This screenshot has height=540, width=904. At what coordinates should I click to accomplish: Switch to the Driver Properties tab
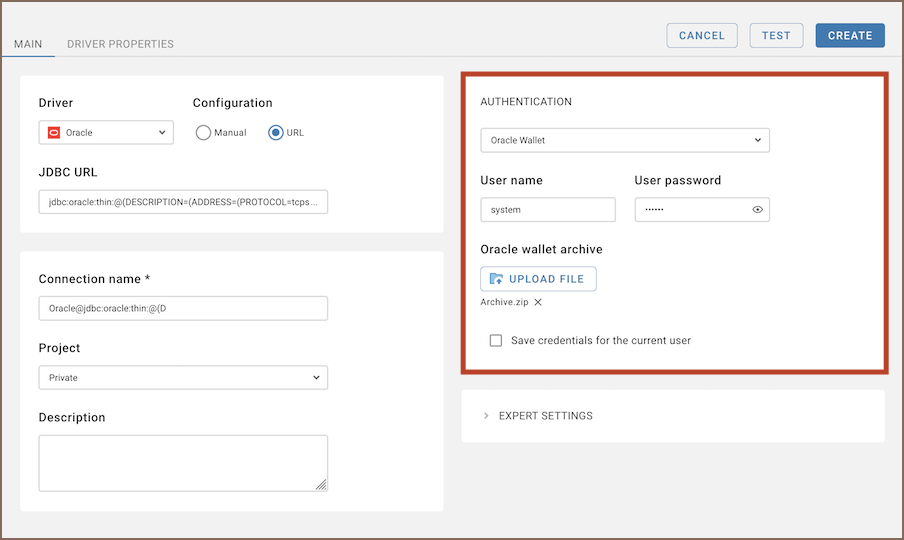point(120,44)
